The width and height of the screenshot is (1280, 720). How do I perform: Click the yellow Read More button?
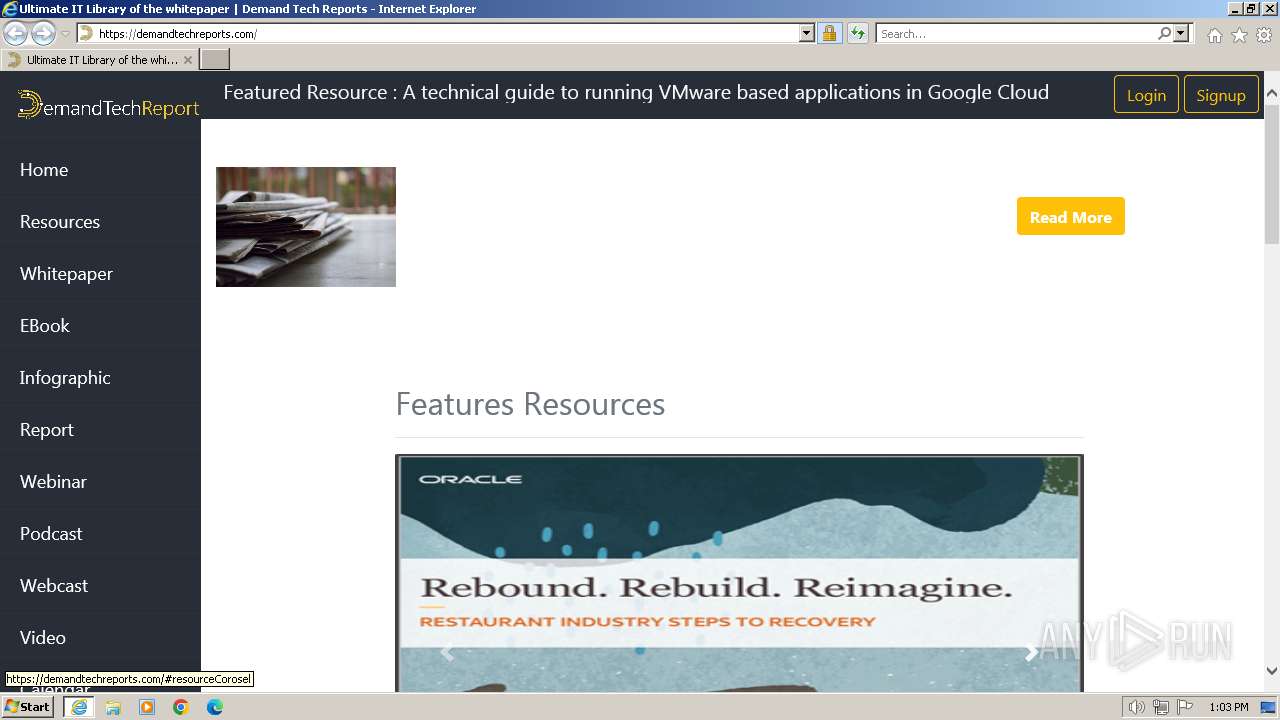click(1070, 217)
